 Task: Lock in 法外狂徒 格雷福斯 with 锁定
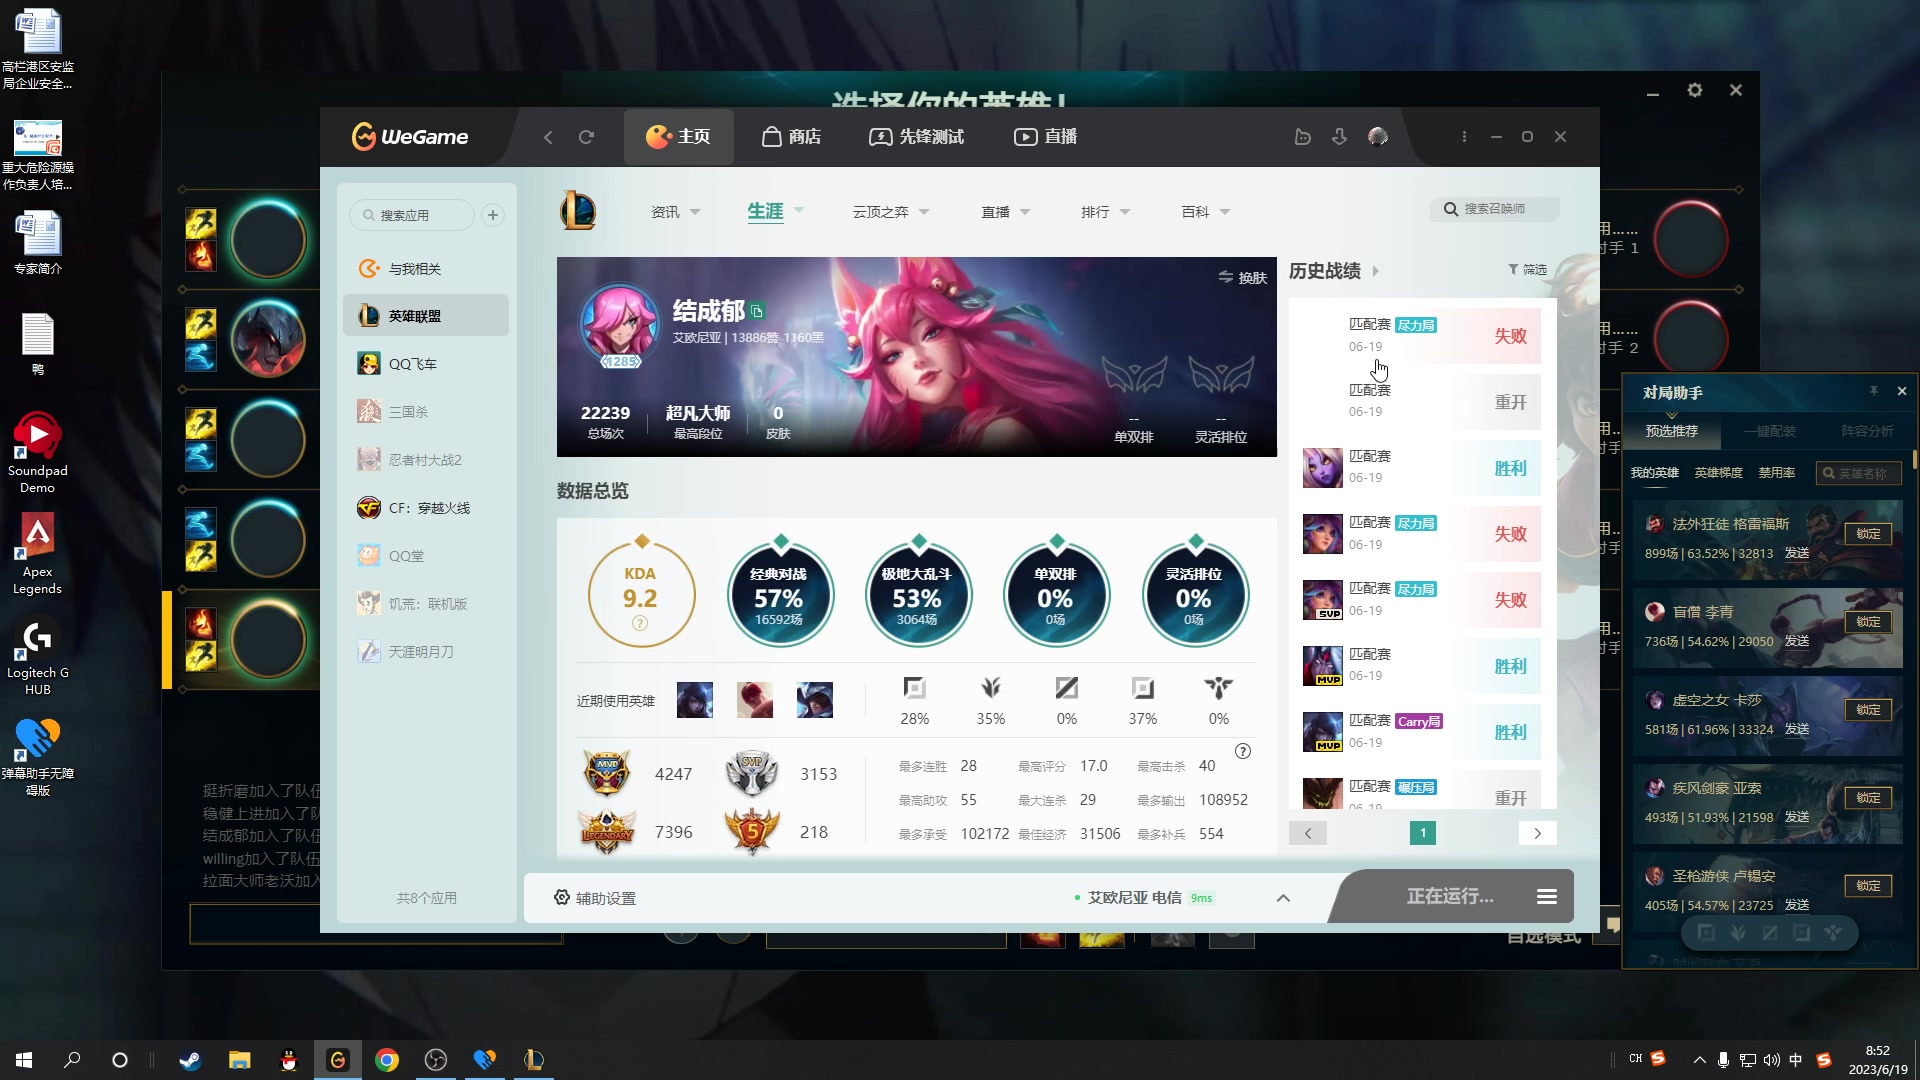click(x=1868, y=533)
